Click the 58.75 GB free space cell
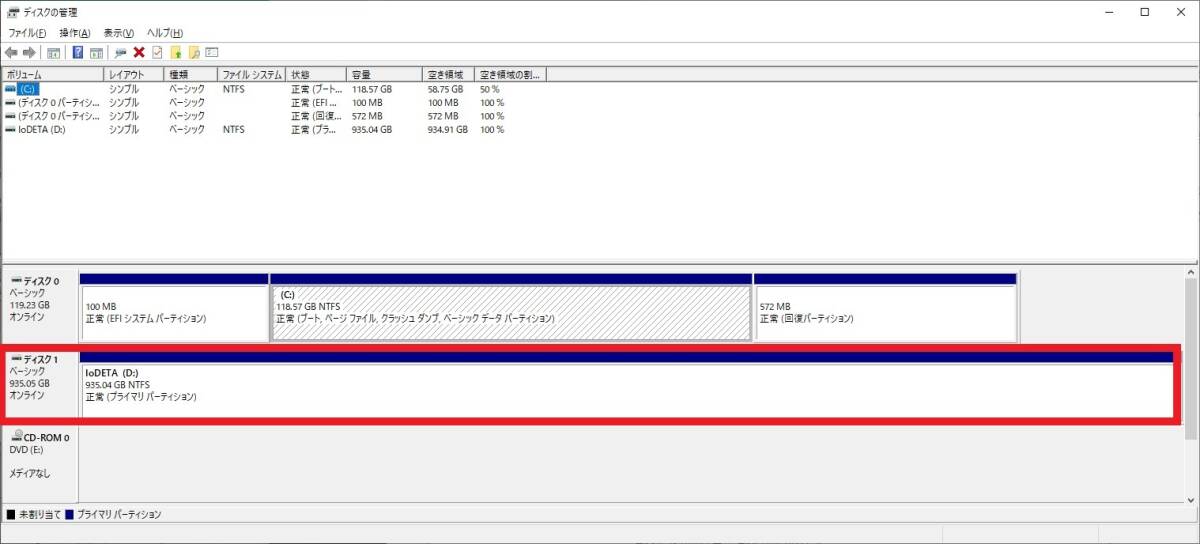Screen dimensions: 1200x544 point(447,89)
